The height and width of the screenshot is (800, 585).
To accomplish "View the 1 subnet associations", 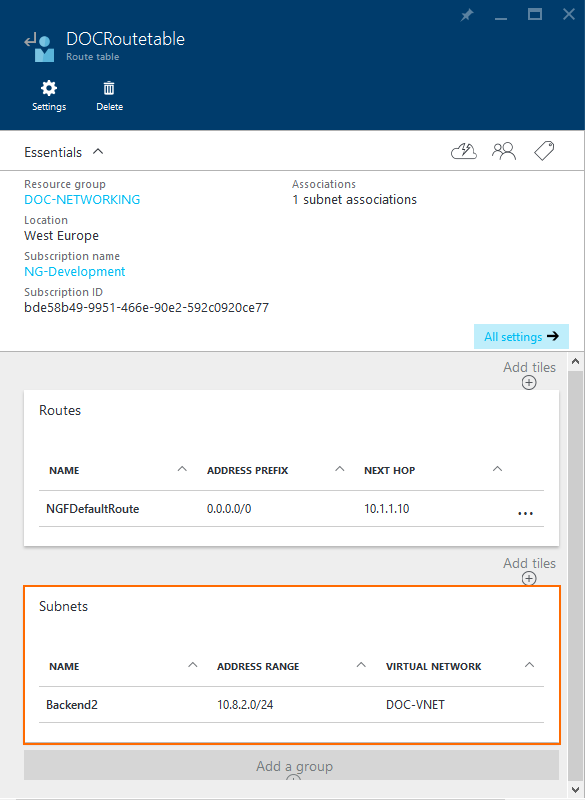I will pyautogui.click(x=351, y=199).
